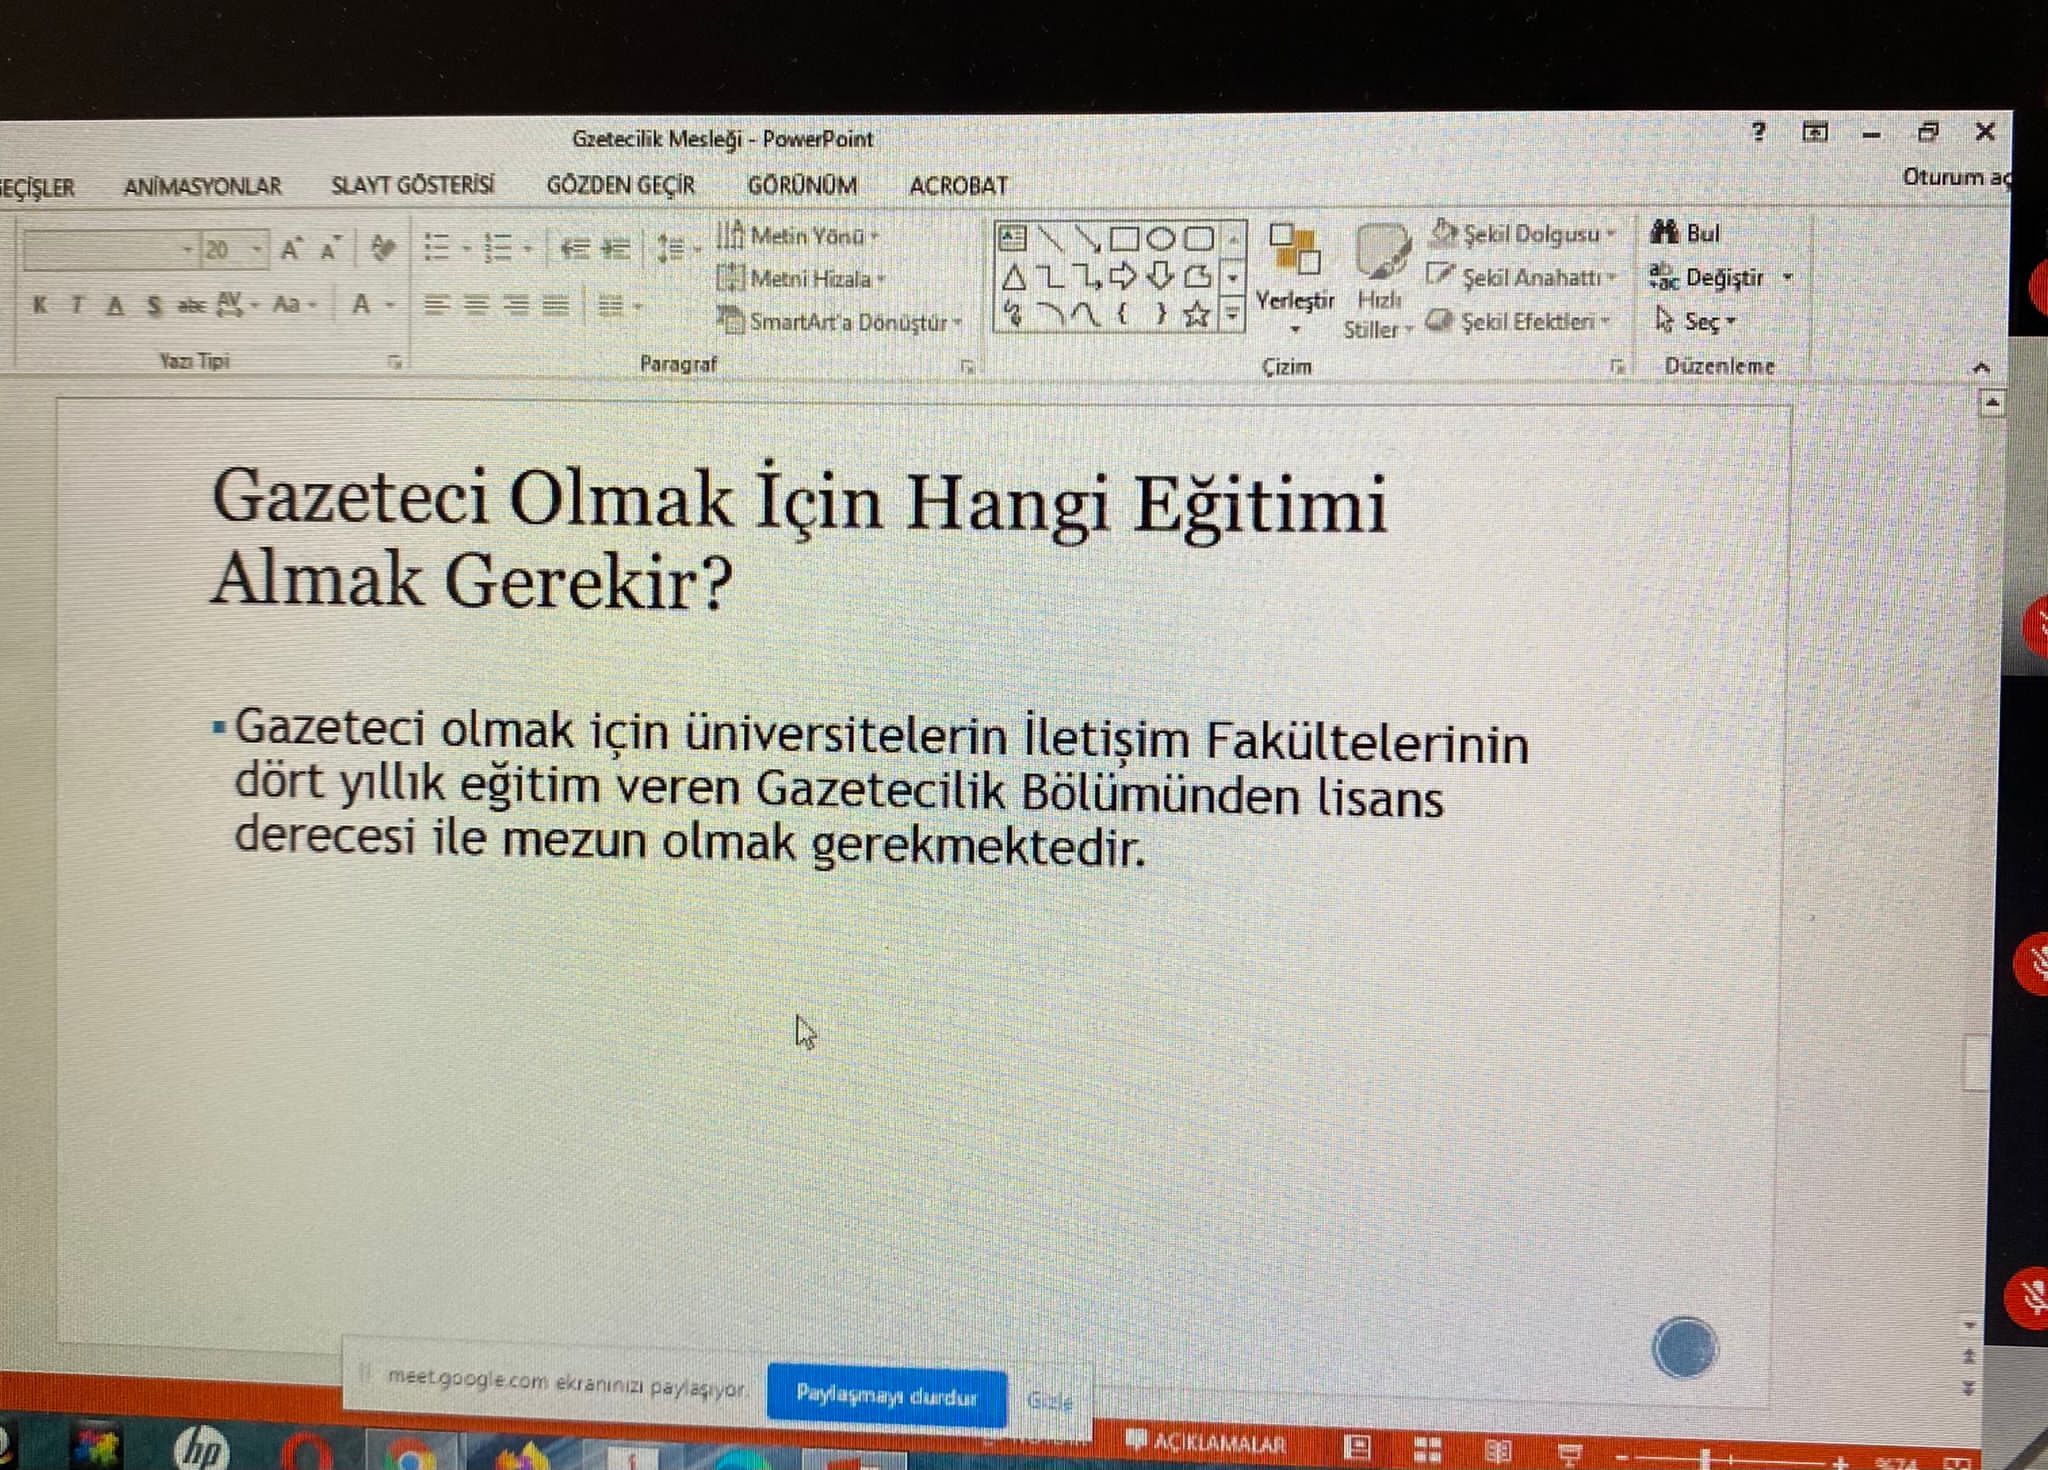Toggle text shadow (S)
This screenshot has width=2048, height=1470.
pyautogui.click(x=153, y=305)
